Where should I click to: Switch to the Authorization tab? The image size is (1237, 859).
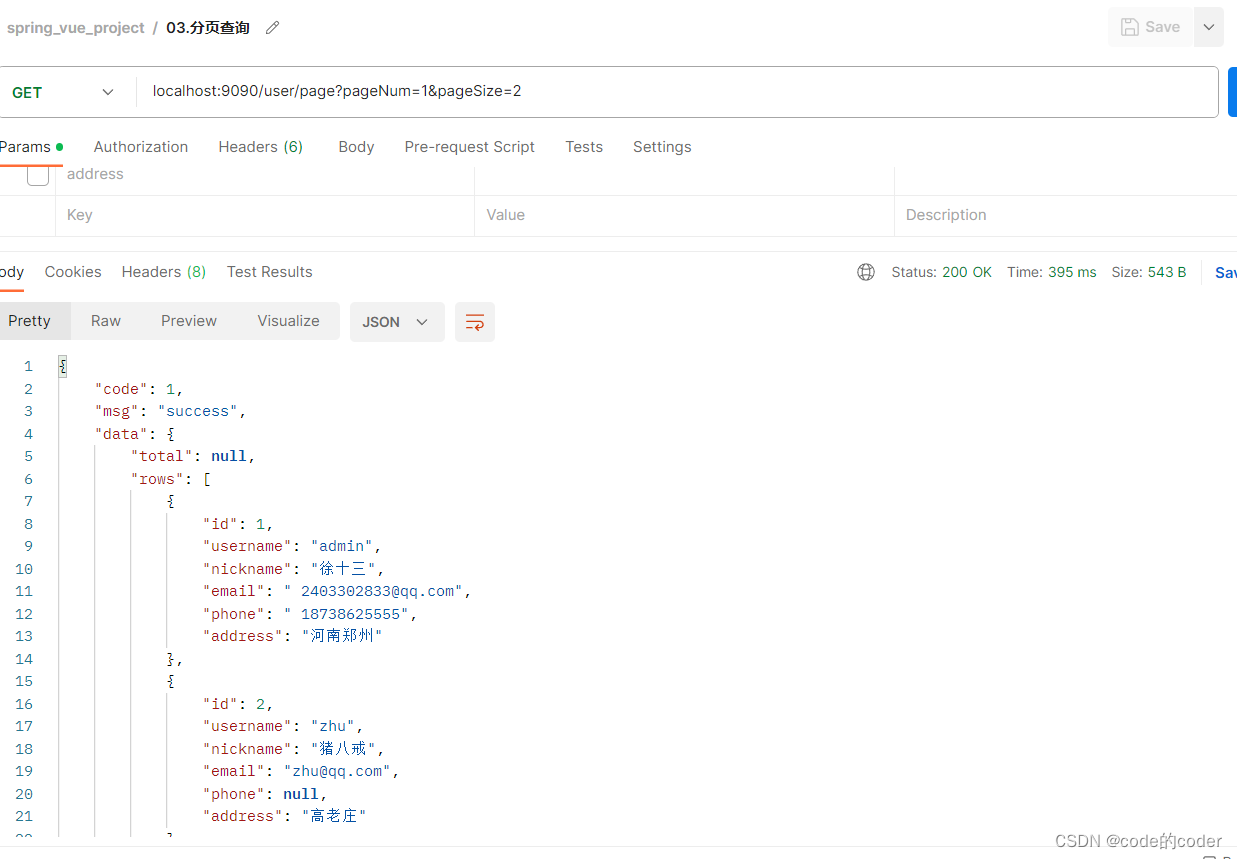(140, 146)
